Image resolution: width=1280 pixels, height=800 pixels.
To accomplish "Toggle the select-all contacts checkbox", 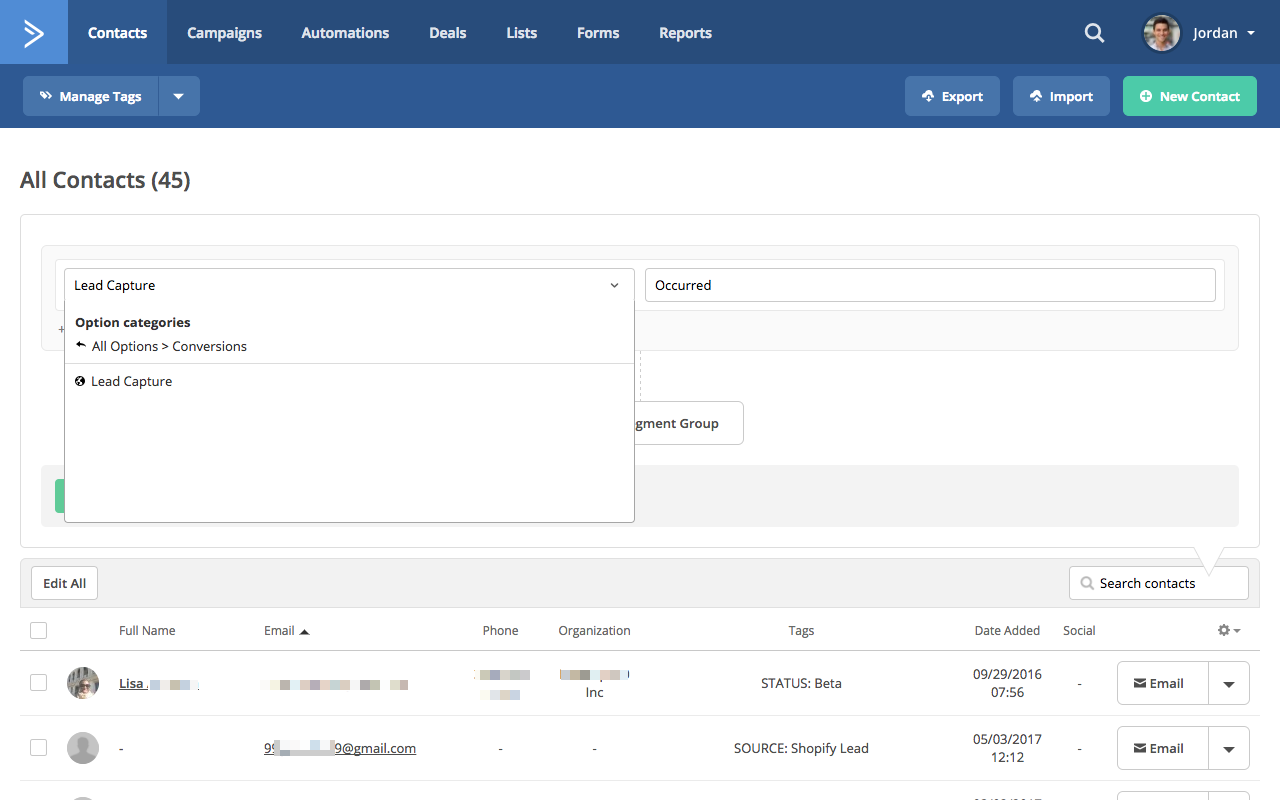I will pos(38,630).
